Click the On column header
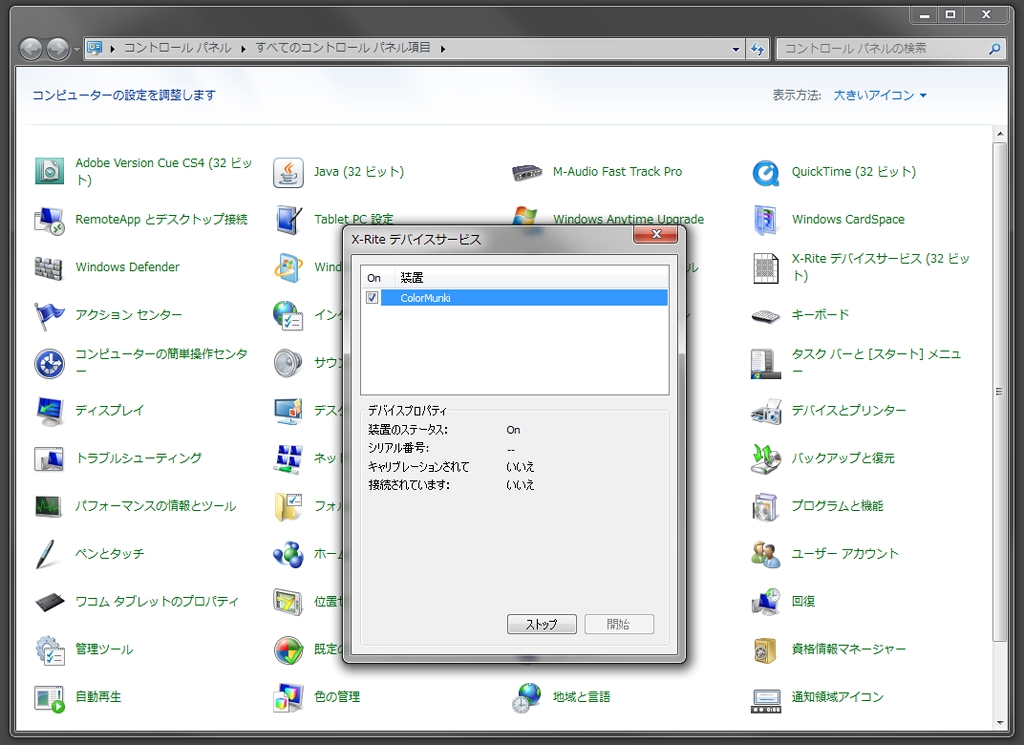 point(377,278)
